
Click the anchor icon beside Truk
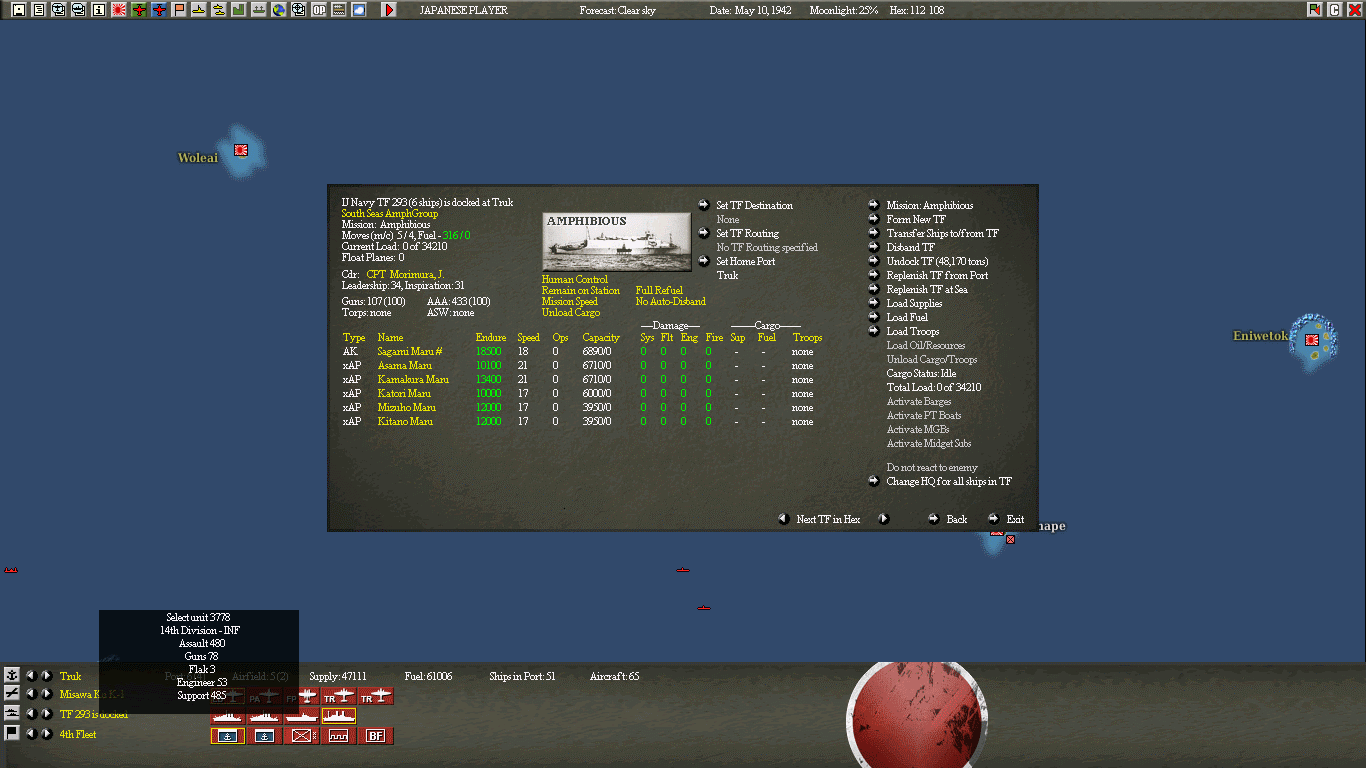[12, 676]
